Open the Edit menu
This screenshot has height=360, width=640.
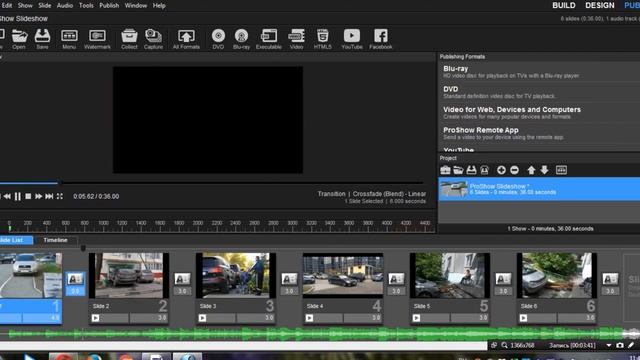tap(7, 6)
